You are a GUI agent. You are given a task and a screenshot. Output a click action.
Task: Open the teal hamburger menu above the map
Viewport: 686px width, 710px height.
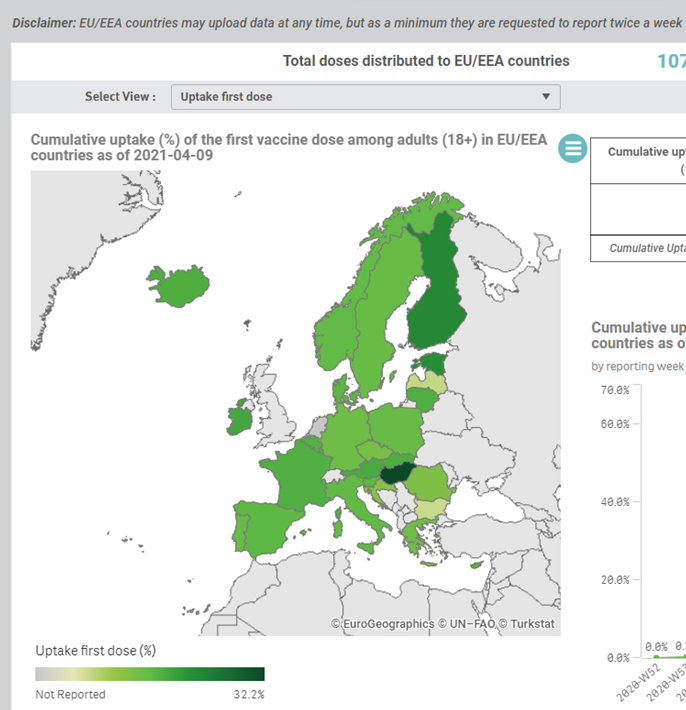pyautogui.click(x=572, y=148)
